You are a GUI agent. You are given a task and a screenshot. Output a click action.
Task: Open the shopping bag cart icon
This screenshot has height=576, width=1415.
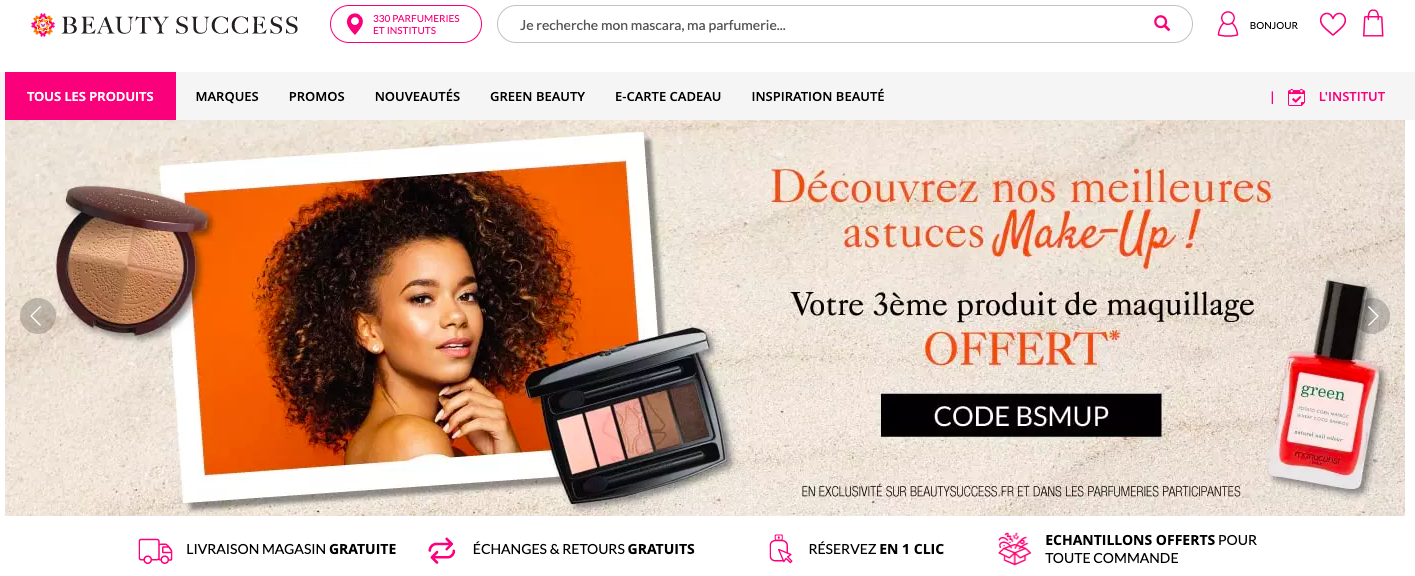click(x=1373, y=23)
